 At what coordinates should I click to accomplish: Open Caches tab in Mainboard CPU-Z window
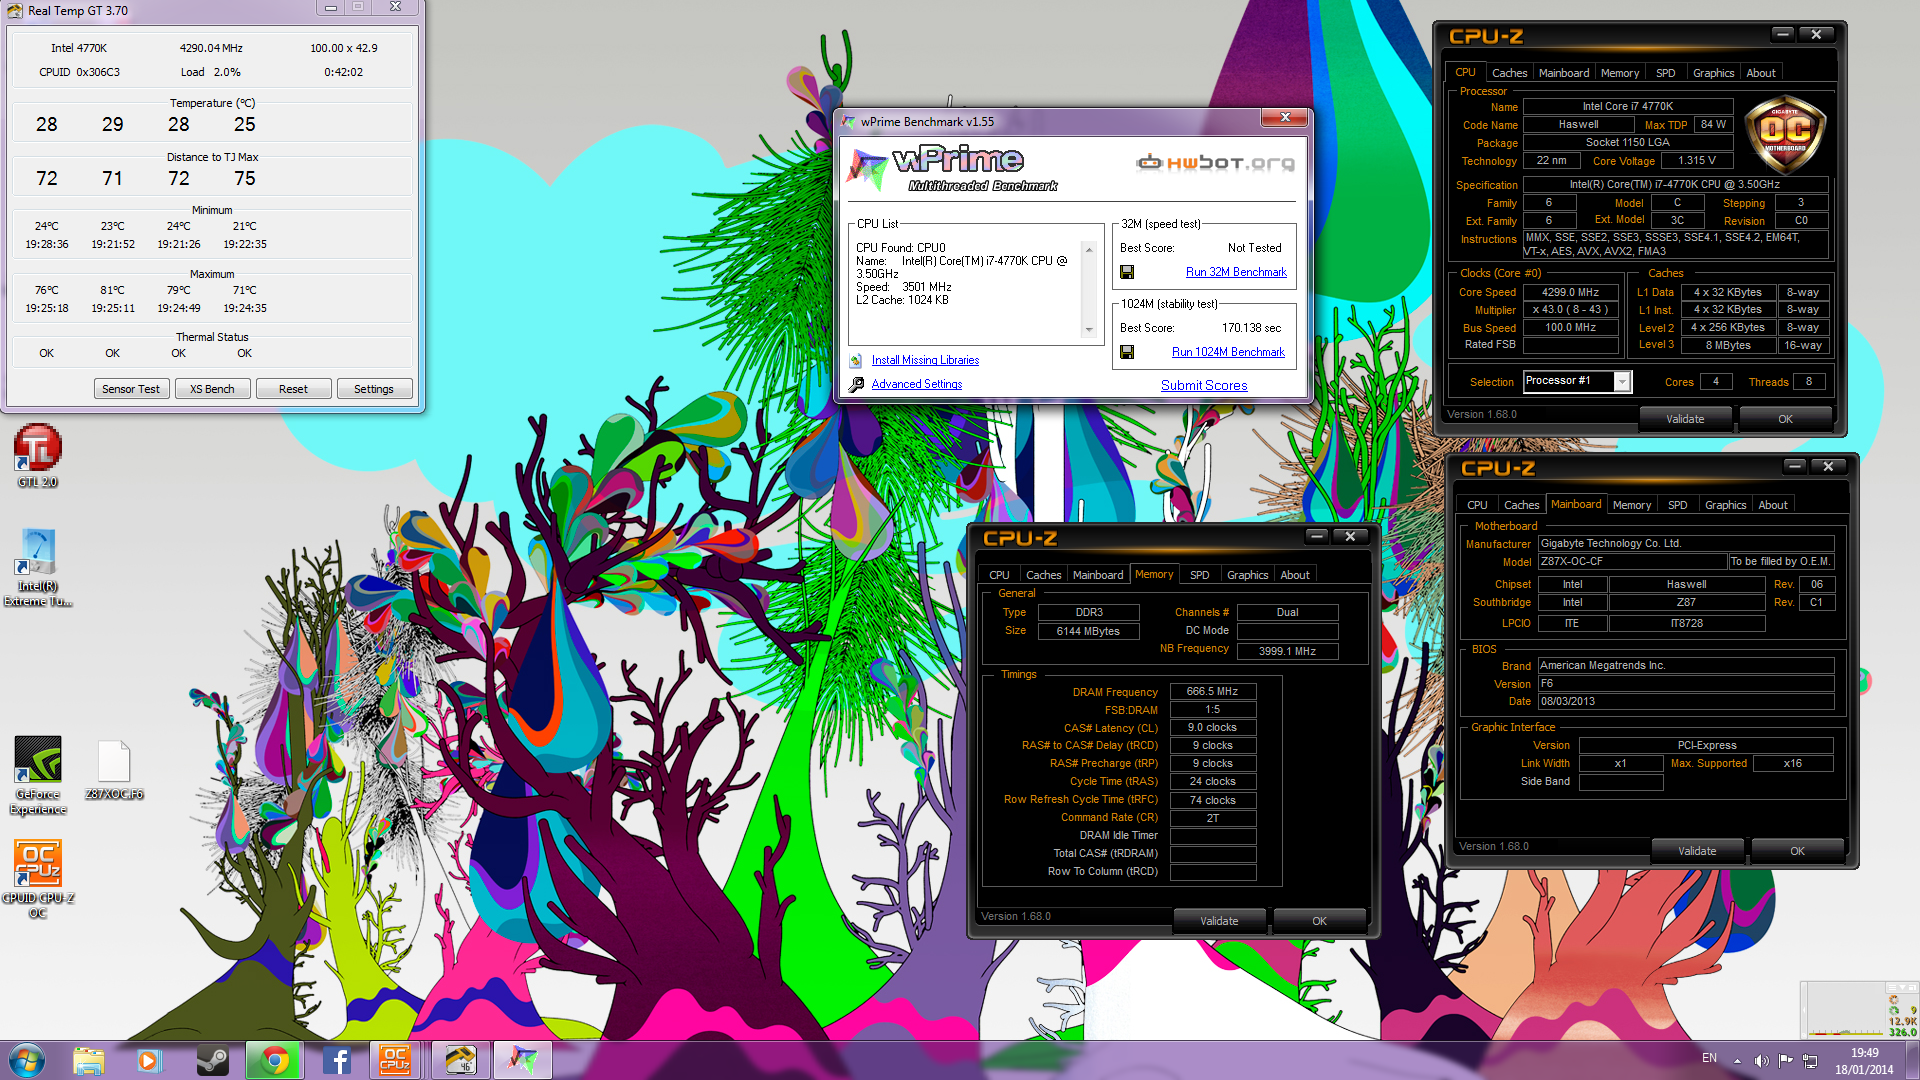(x=1521, y=505)
